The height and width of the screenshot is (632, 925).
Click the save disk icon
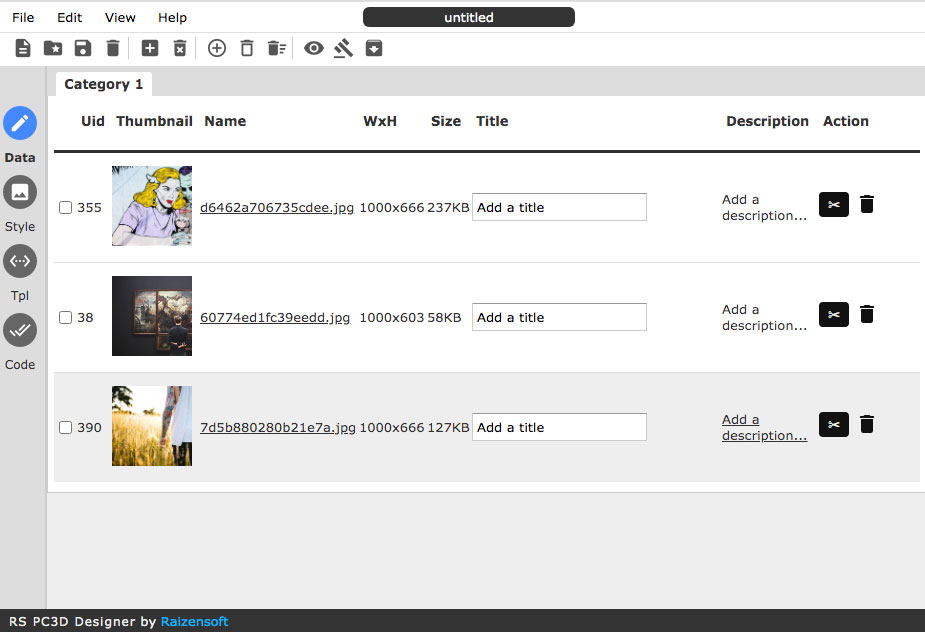[83, 48]
